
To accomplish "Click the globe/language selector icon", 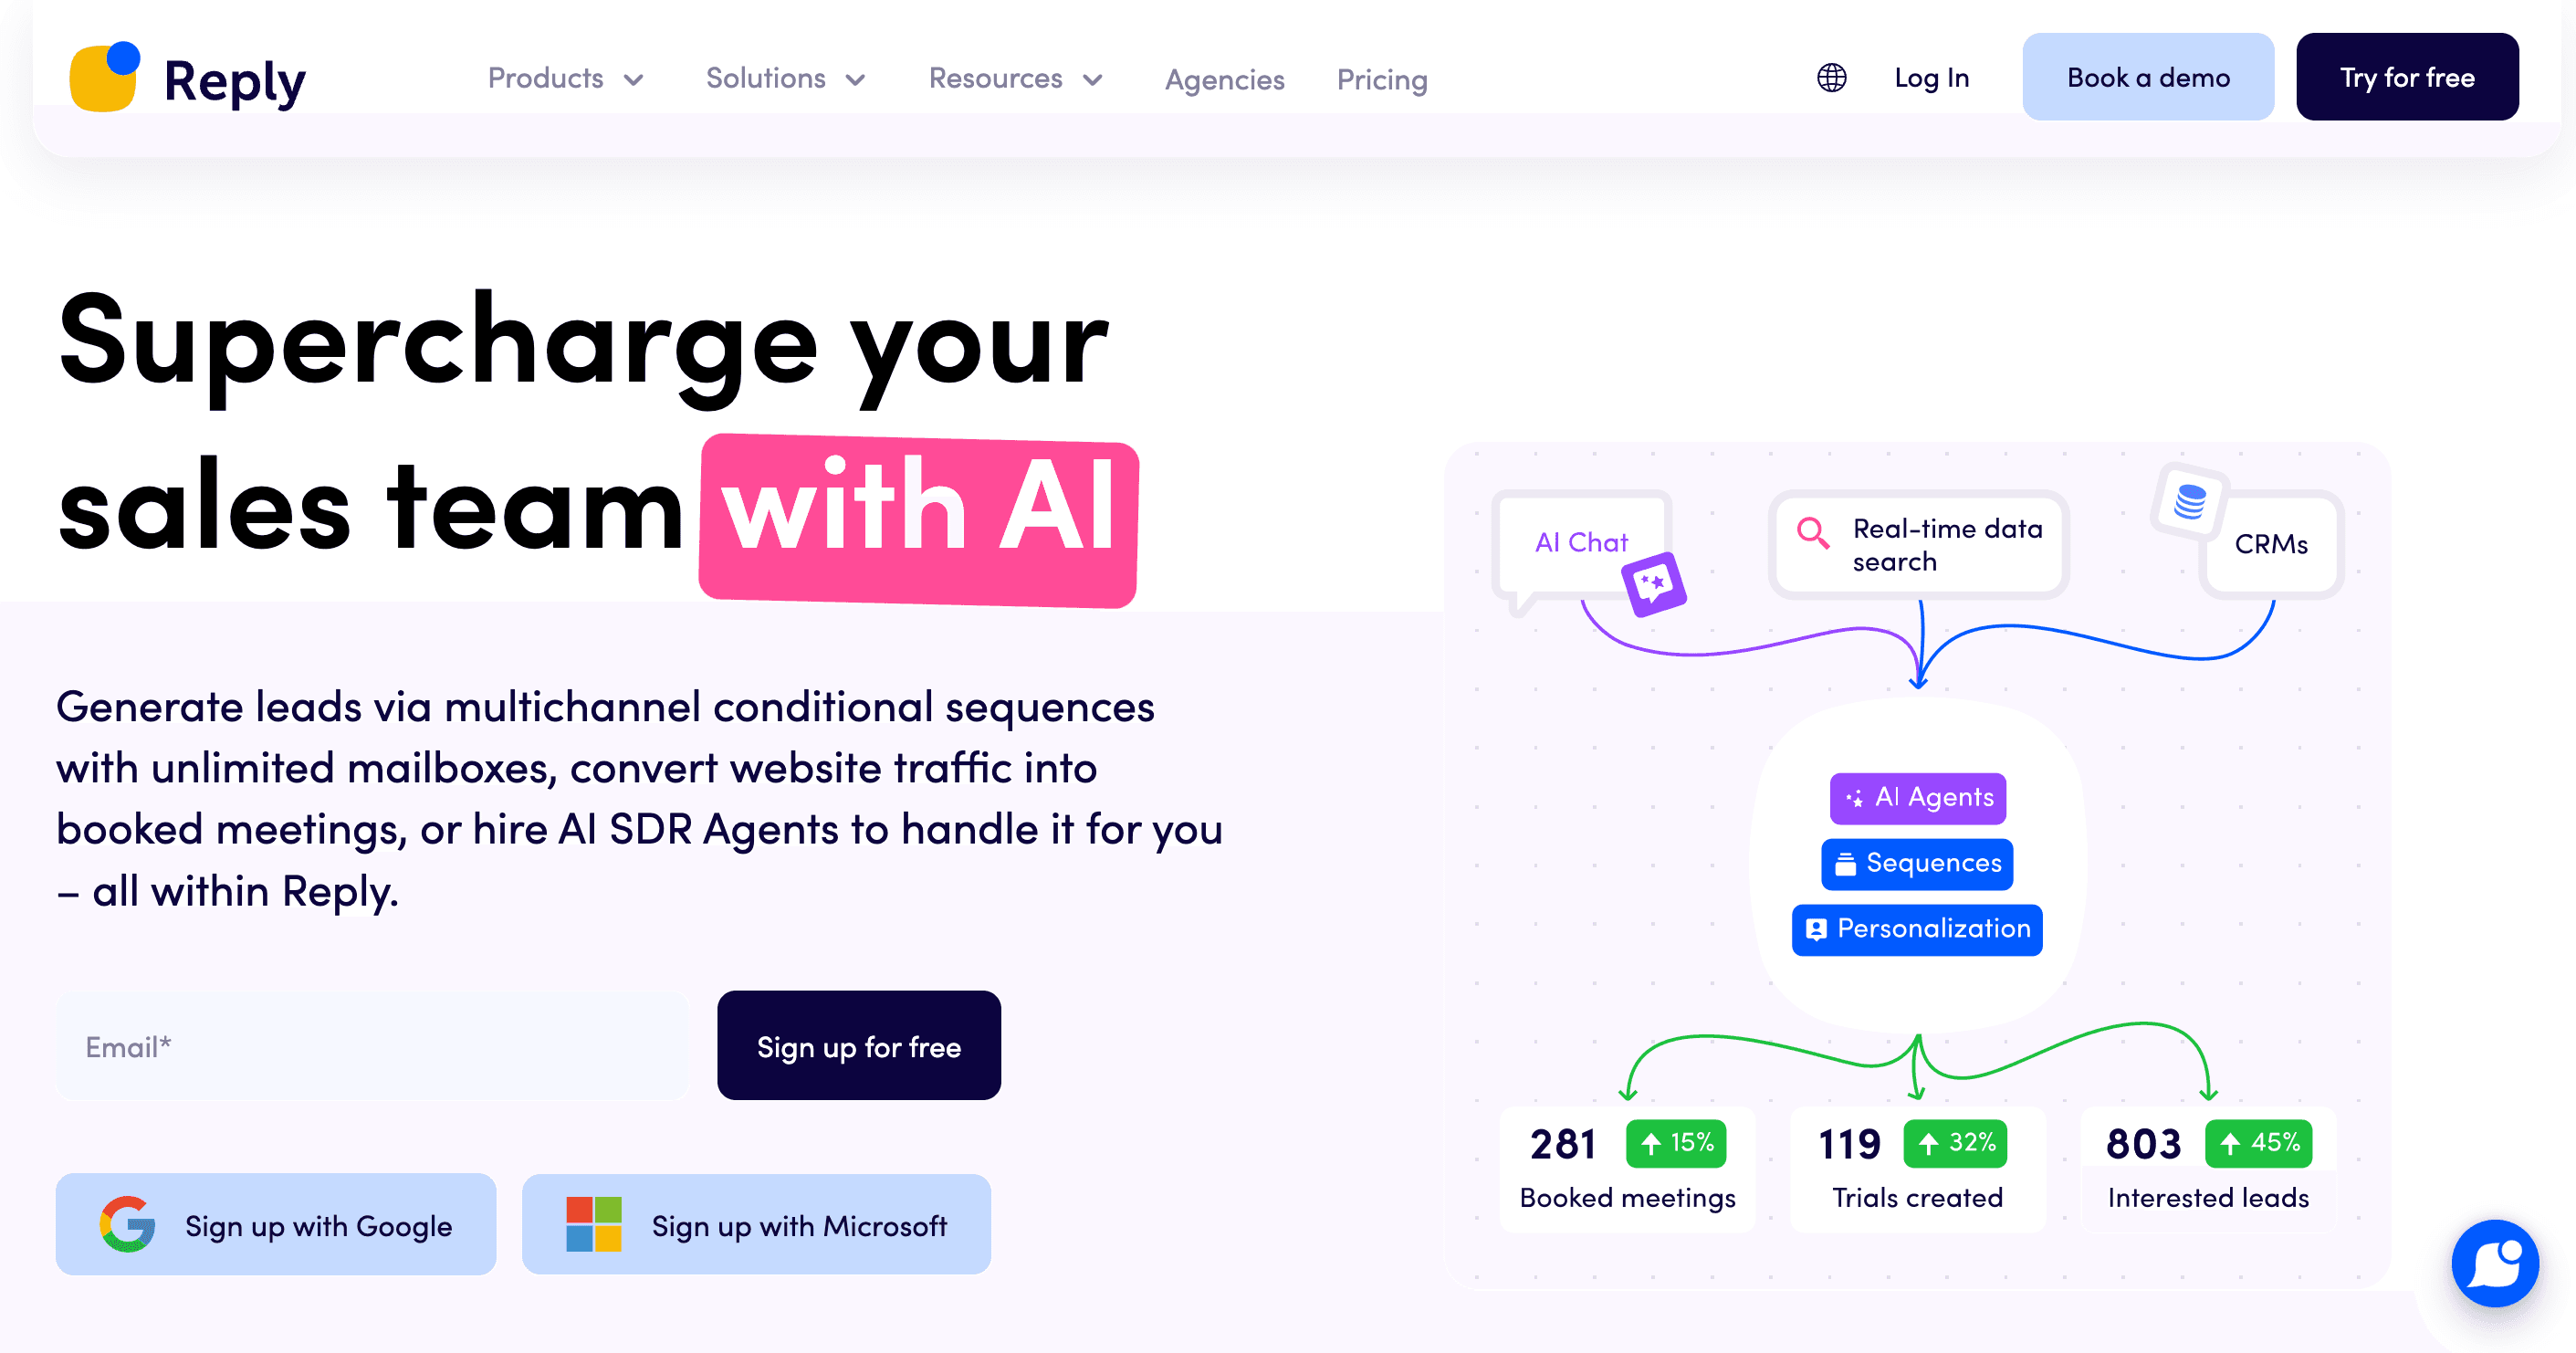I will 1833,79.
